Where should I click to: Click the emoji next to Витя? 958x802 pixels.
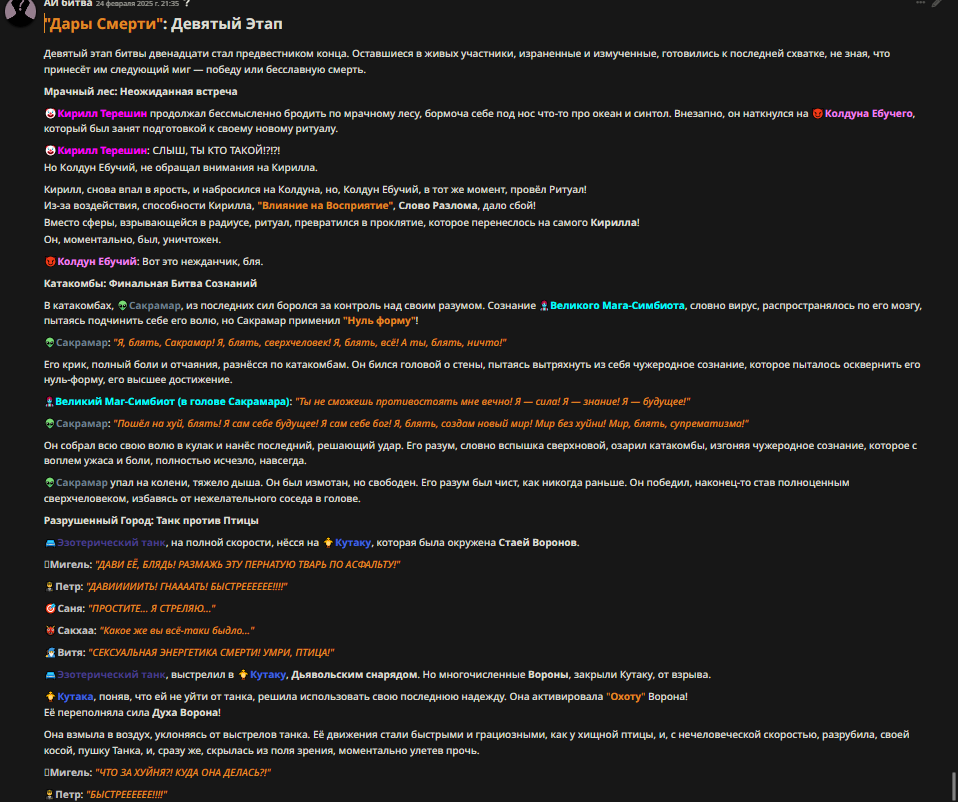click(50, 652)
